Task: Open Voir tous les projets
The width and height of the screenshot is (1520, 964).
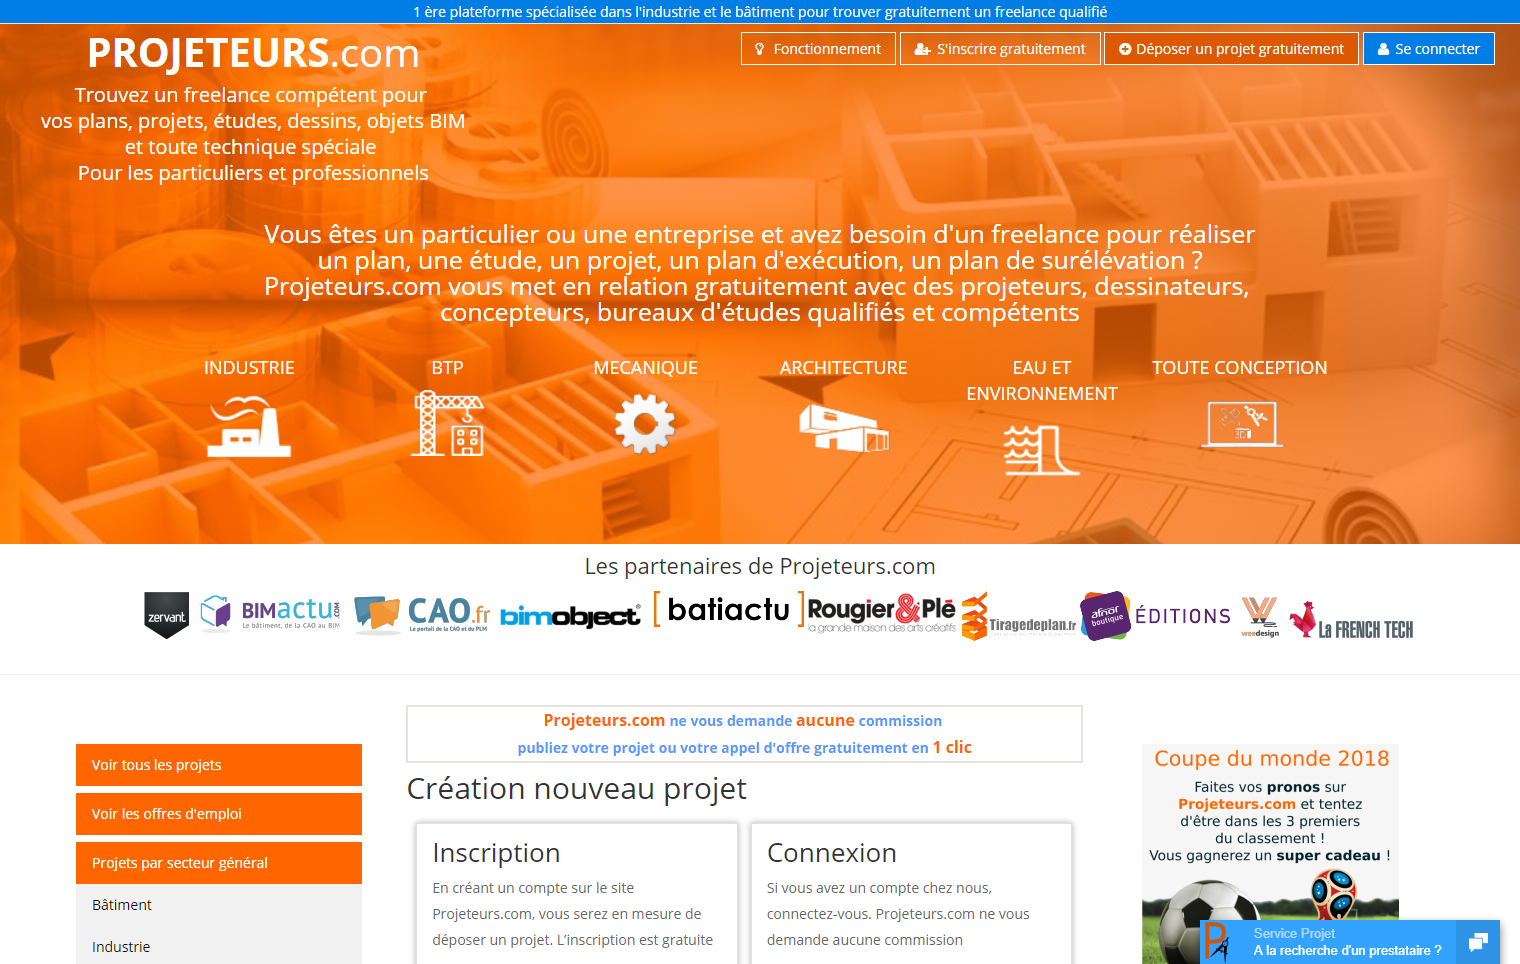Action: coord(219,765)
